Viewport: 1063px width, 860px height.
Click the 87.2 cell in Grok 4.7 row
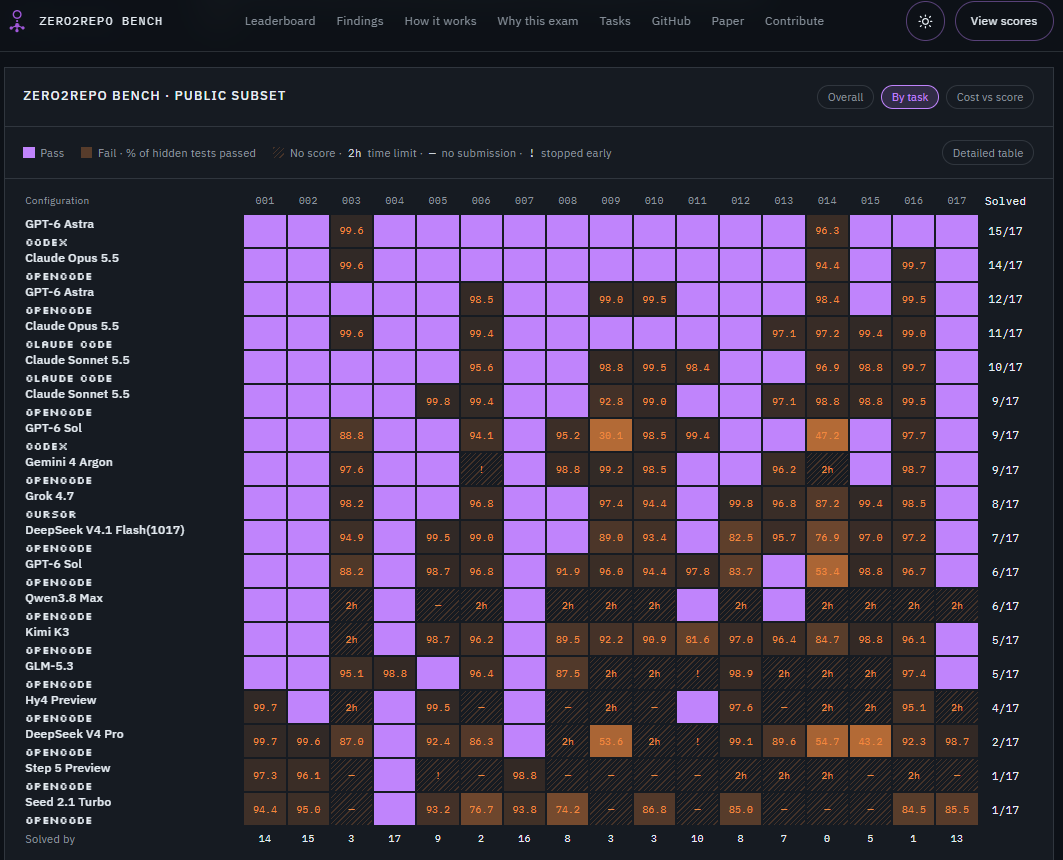pos(827,504)
